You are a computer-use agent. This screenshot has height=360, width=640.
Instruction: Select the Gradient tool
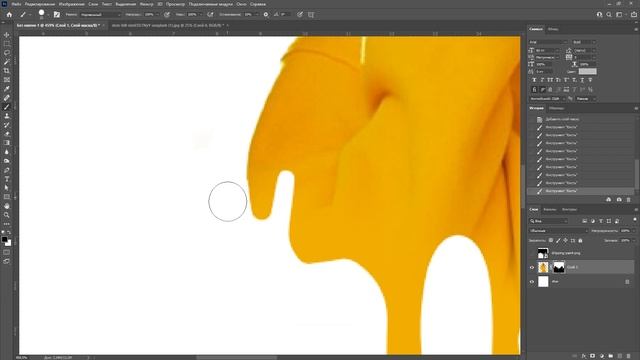(7, 143)
